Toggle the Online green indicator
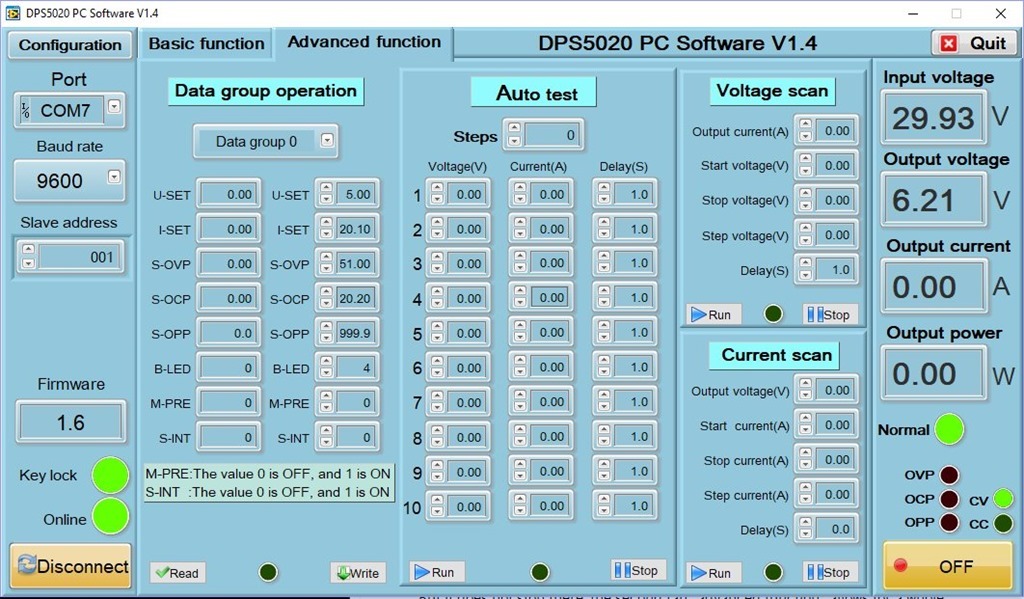The image size is (1024, 599). 110,517
